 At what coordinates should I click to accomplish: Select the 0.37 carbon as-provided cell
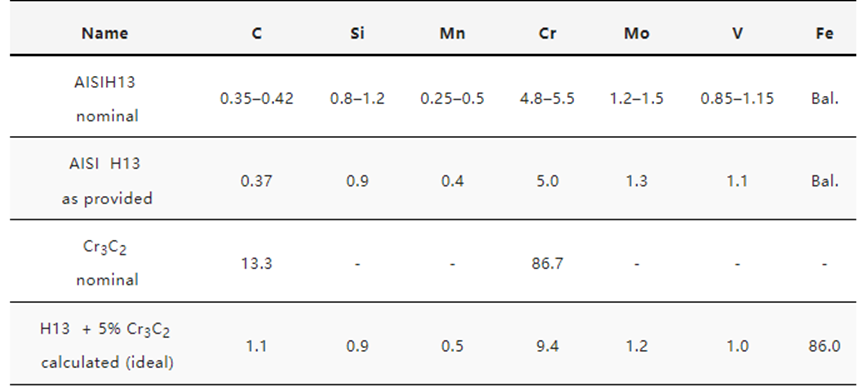point(257,181)
